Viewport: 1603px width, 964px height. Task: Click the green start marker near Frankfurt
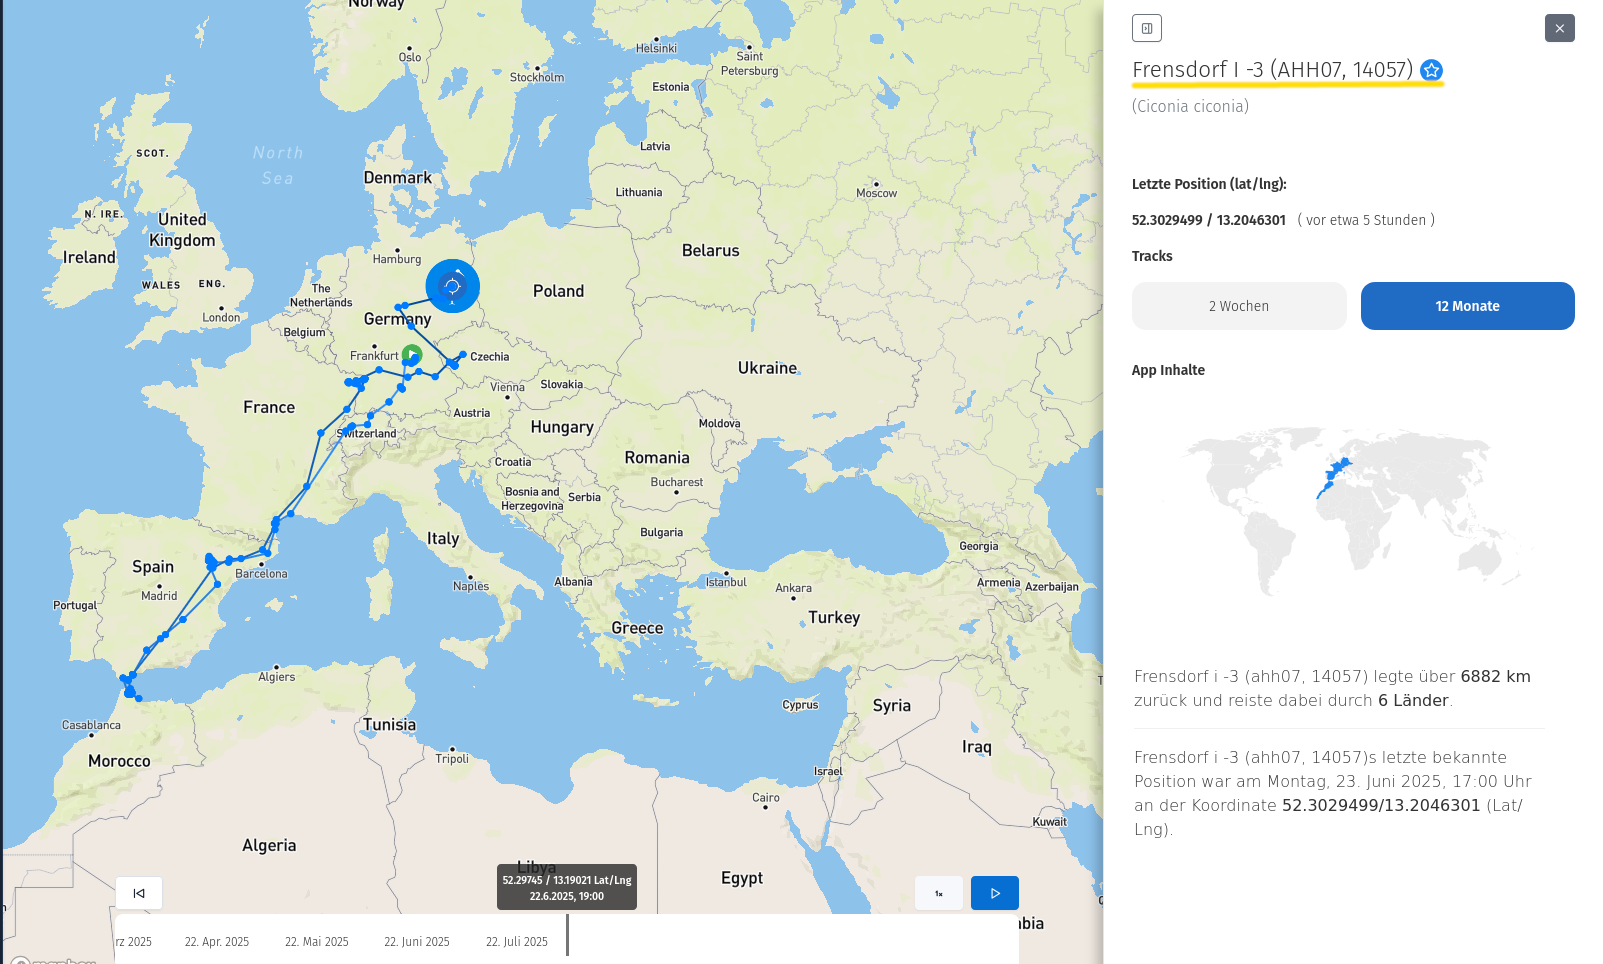click(412, 354)
